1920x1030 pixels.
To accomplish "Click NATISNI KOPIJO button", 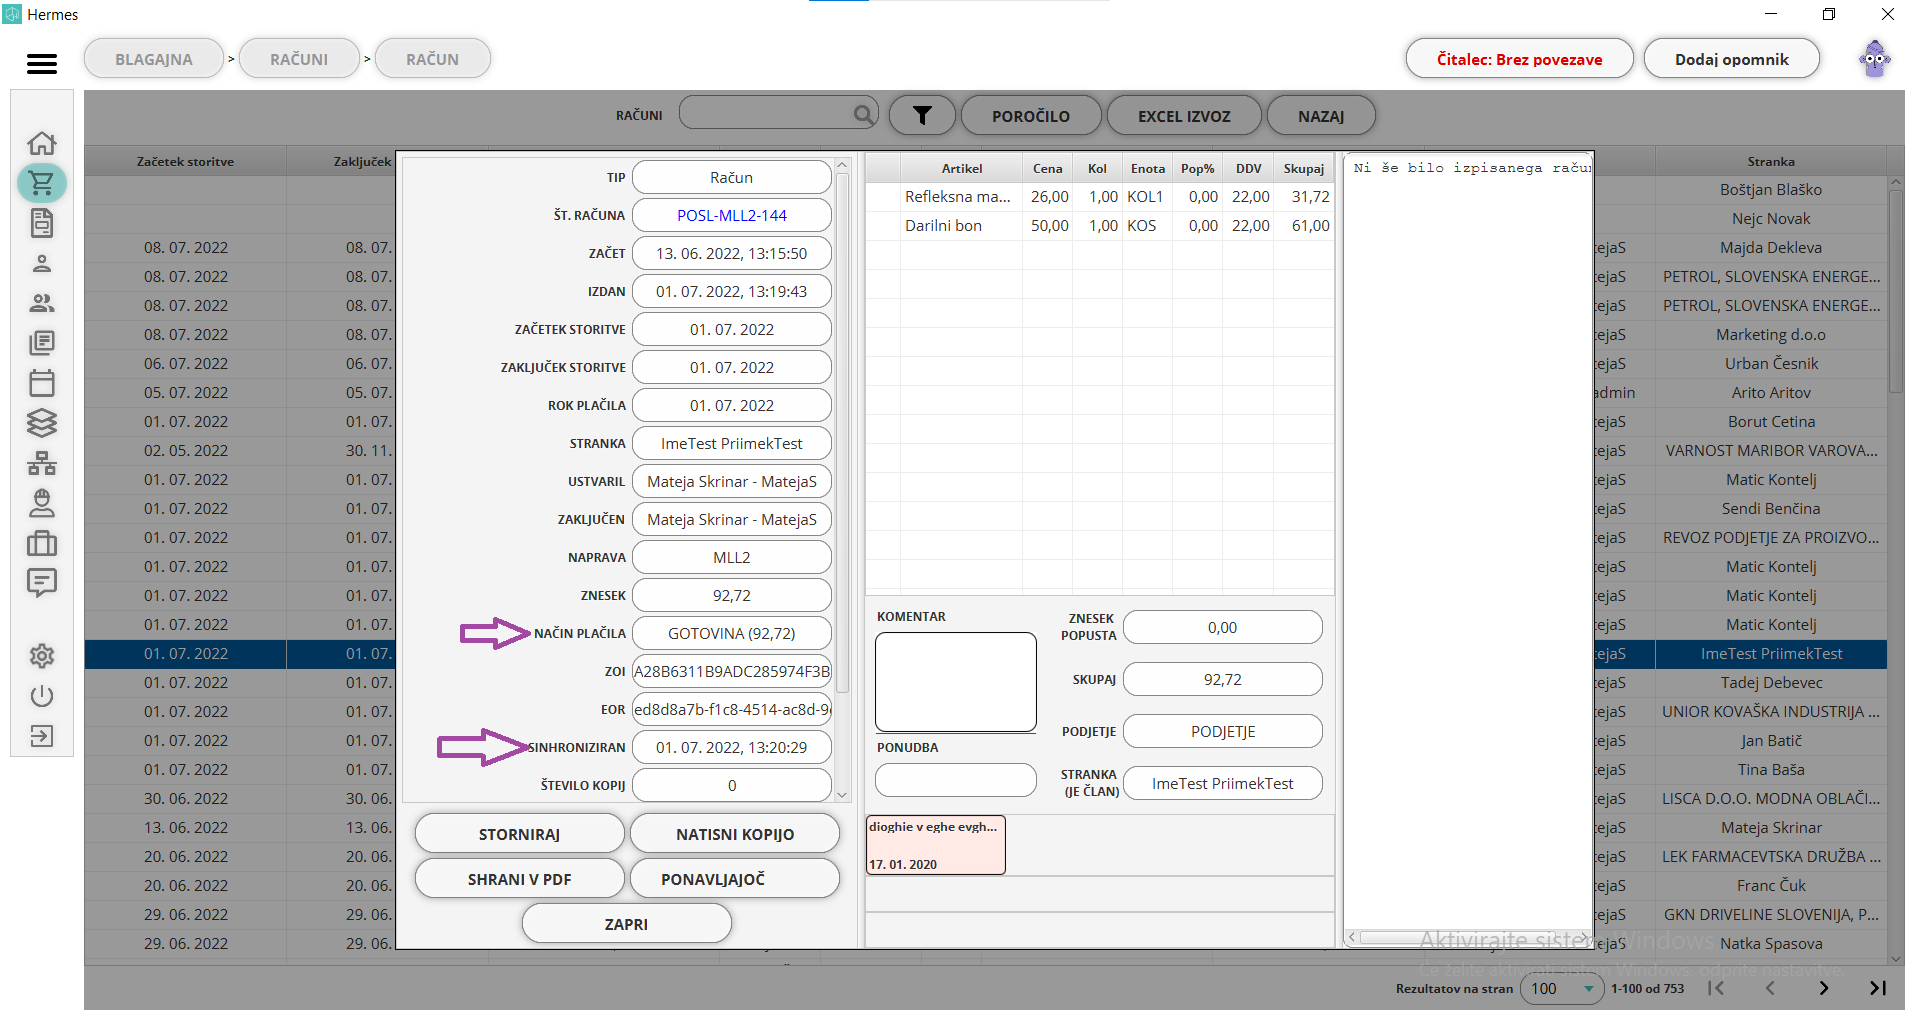I will click(x=735, y=833).
